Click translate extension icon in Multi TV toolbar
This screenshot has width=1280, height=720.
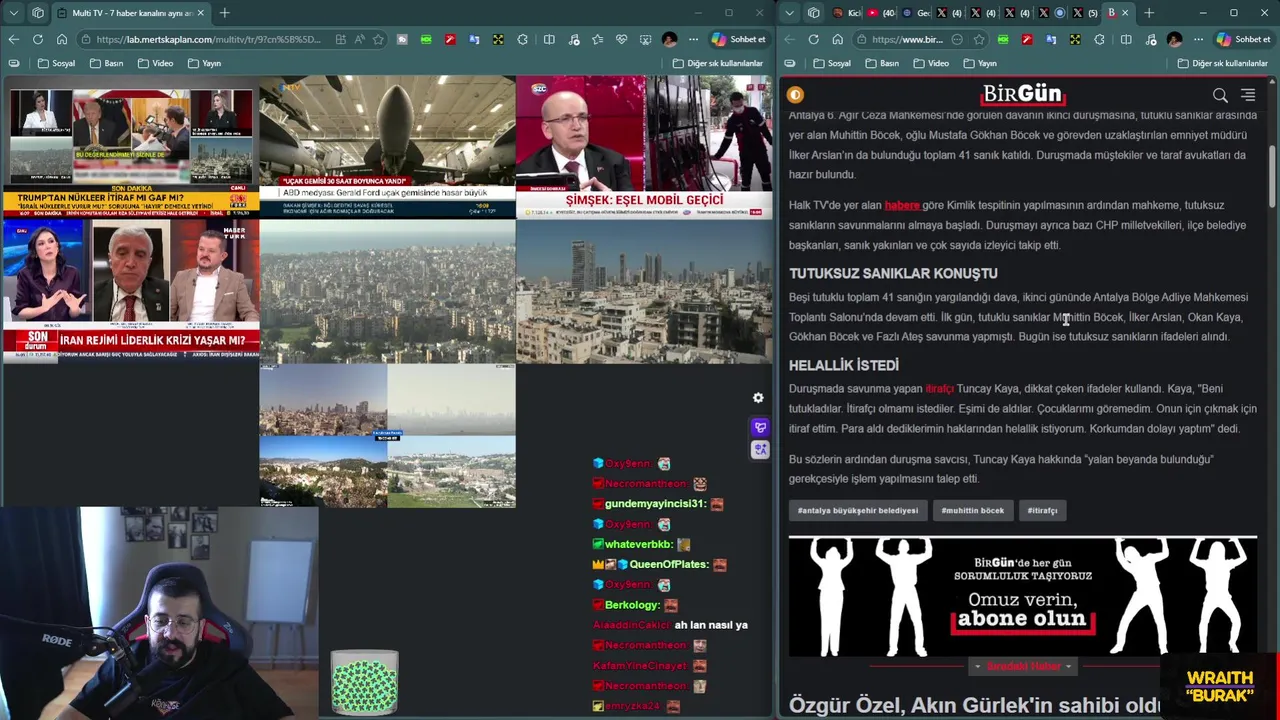pos(474,39)
